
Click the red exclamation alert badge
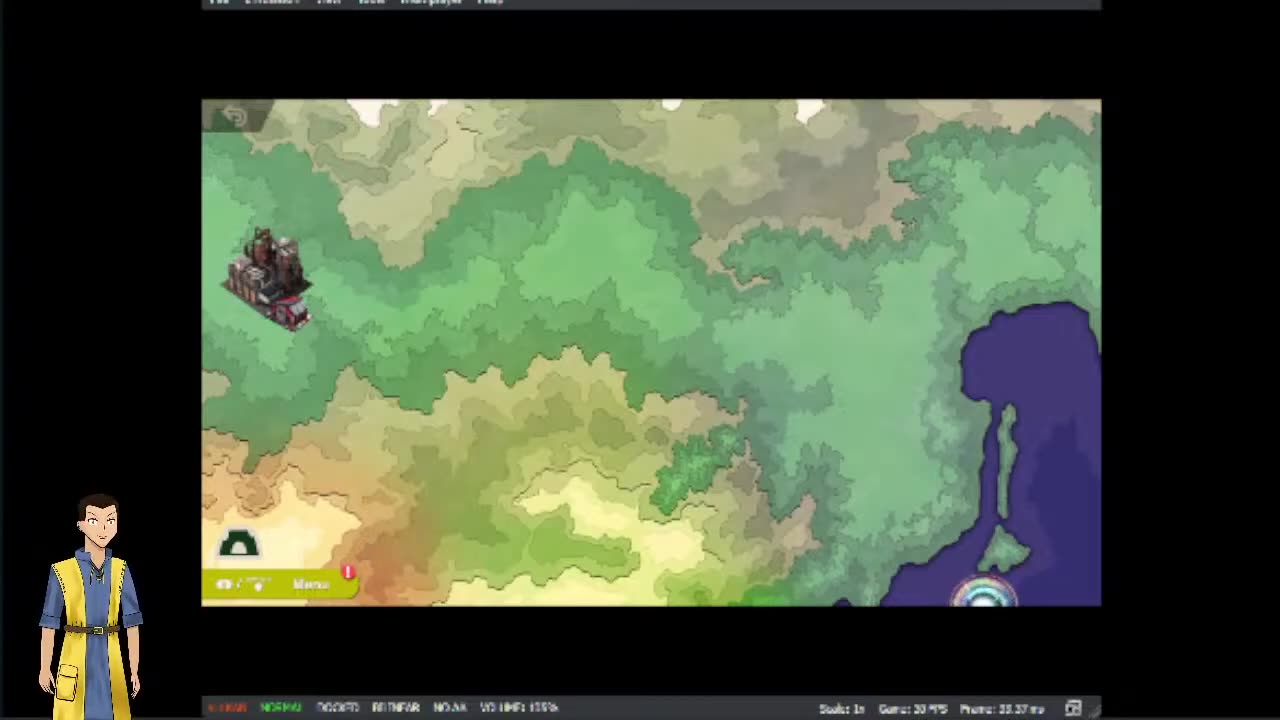click(348, 573)
